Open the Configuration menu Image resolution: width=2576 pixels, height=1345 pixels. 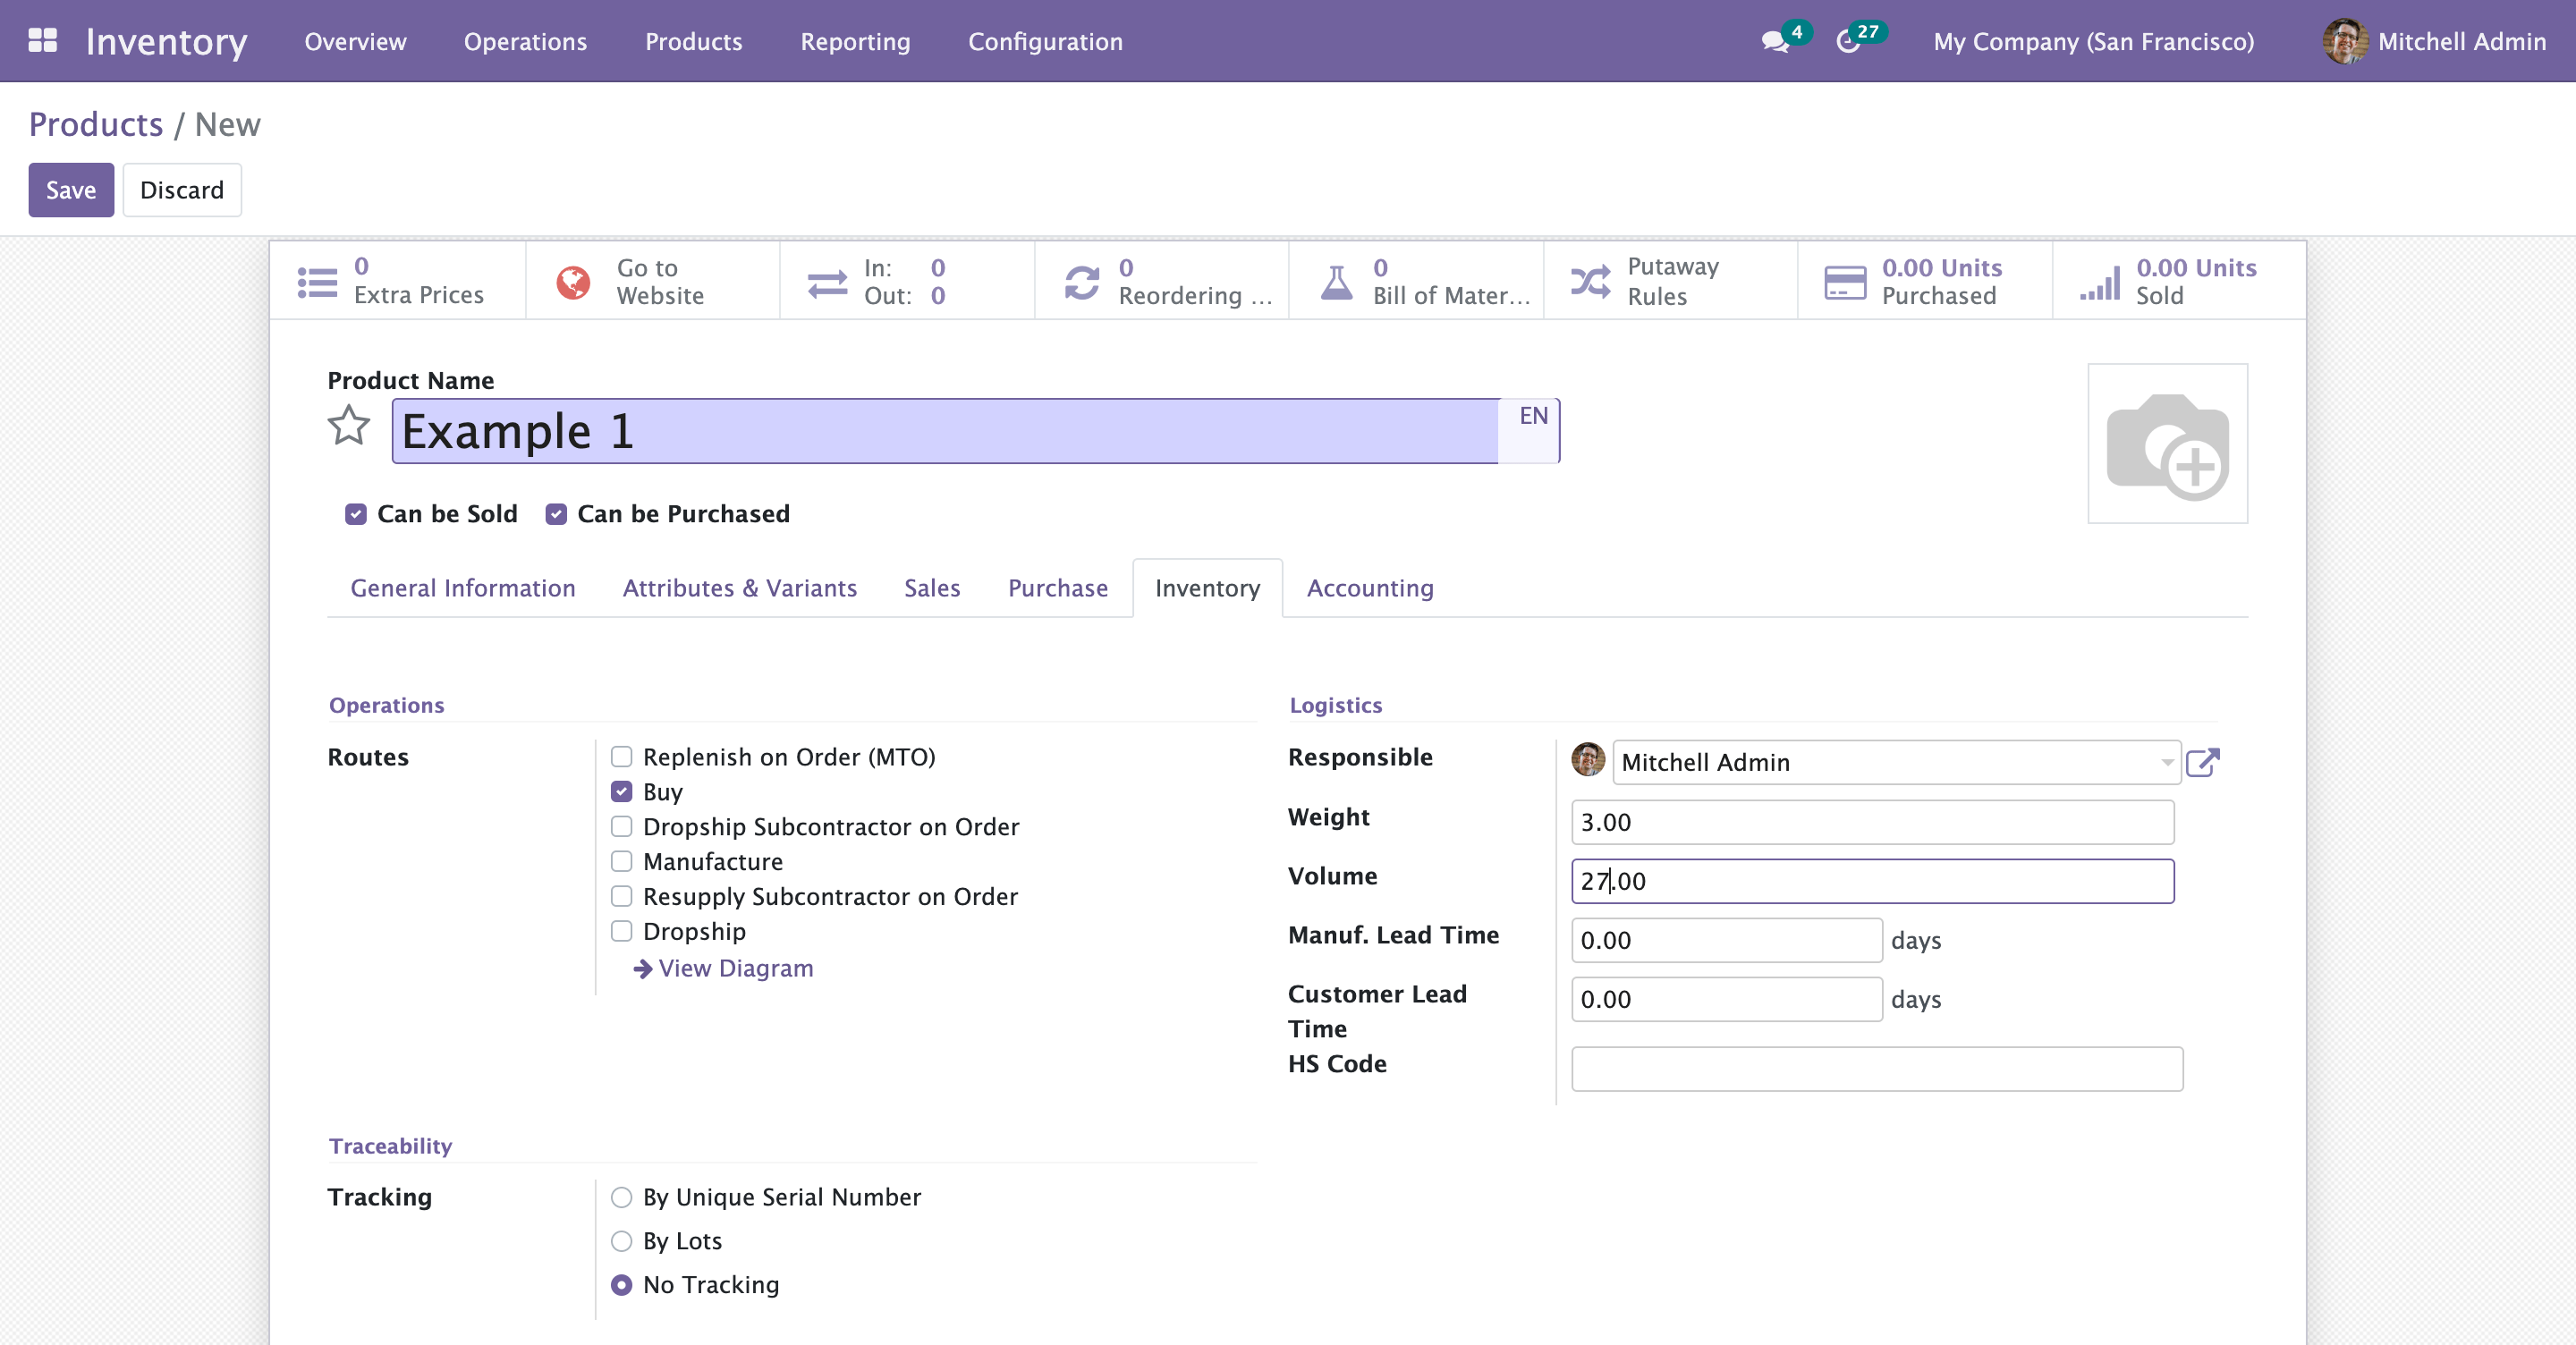click(1044, 42)
